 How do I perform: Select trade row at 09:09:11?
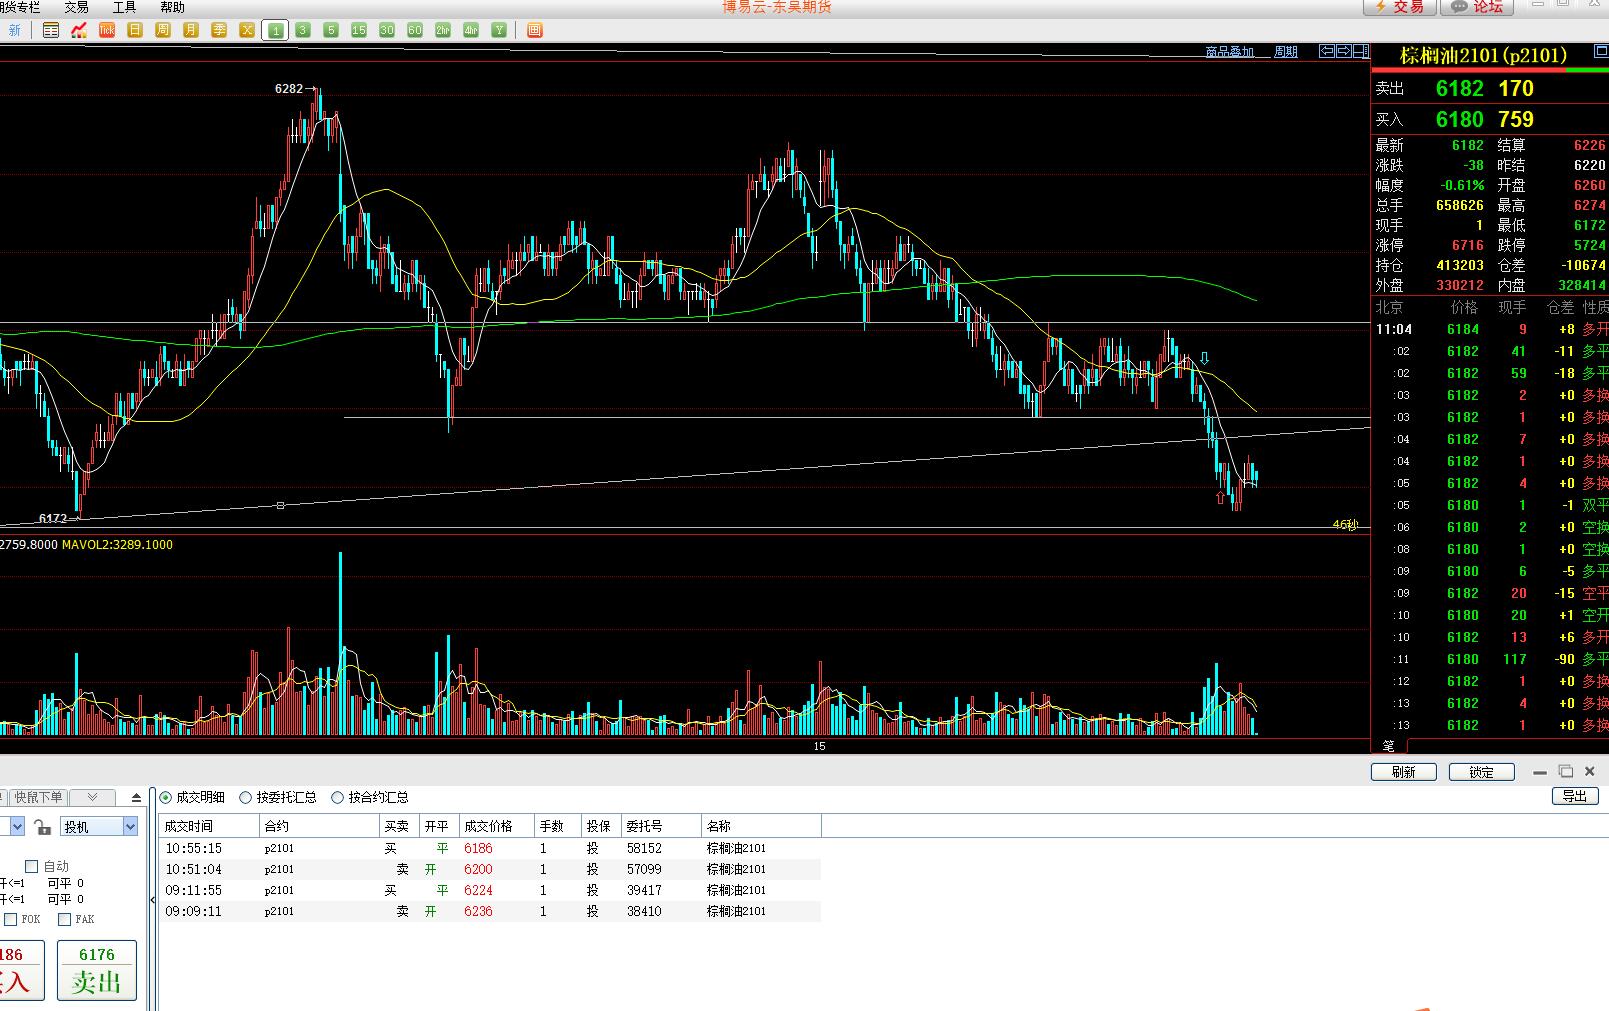(x=490, y=911)
